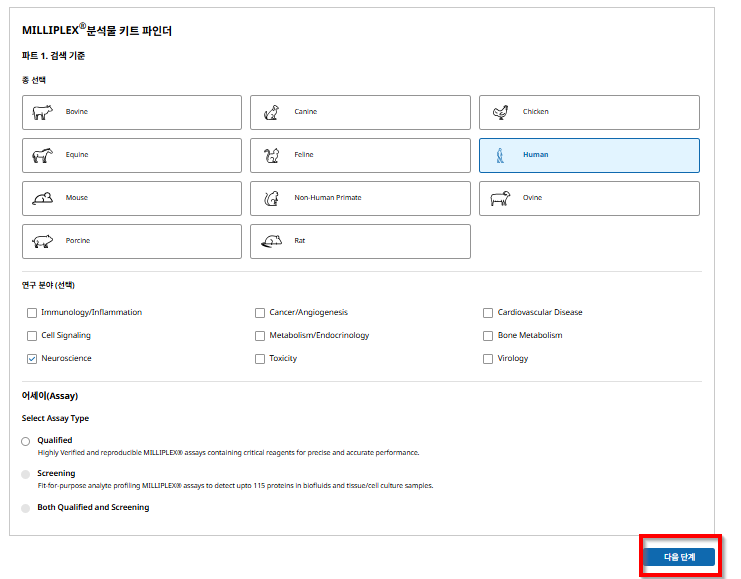The image size is (741, 579).
Task: Enable Metabolism/Endocrinology checkbox
Action: point(260,336)
